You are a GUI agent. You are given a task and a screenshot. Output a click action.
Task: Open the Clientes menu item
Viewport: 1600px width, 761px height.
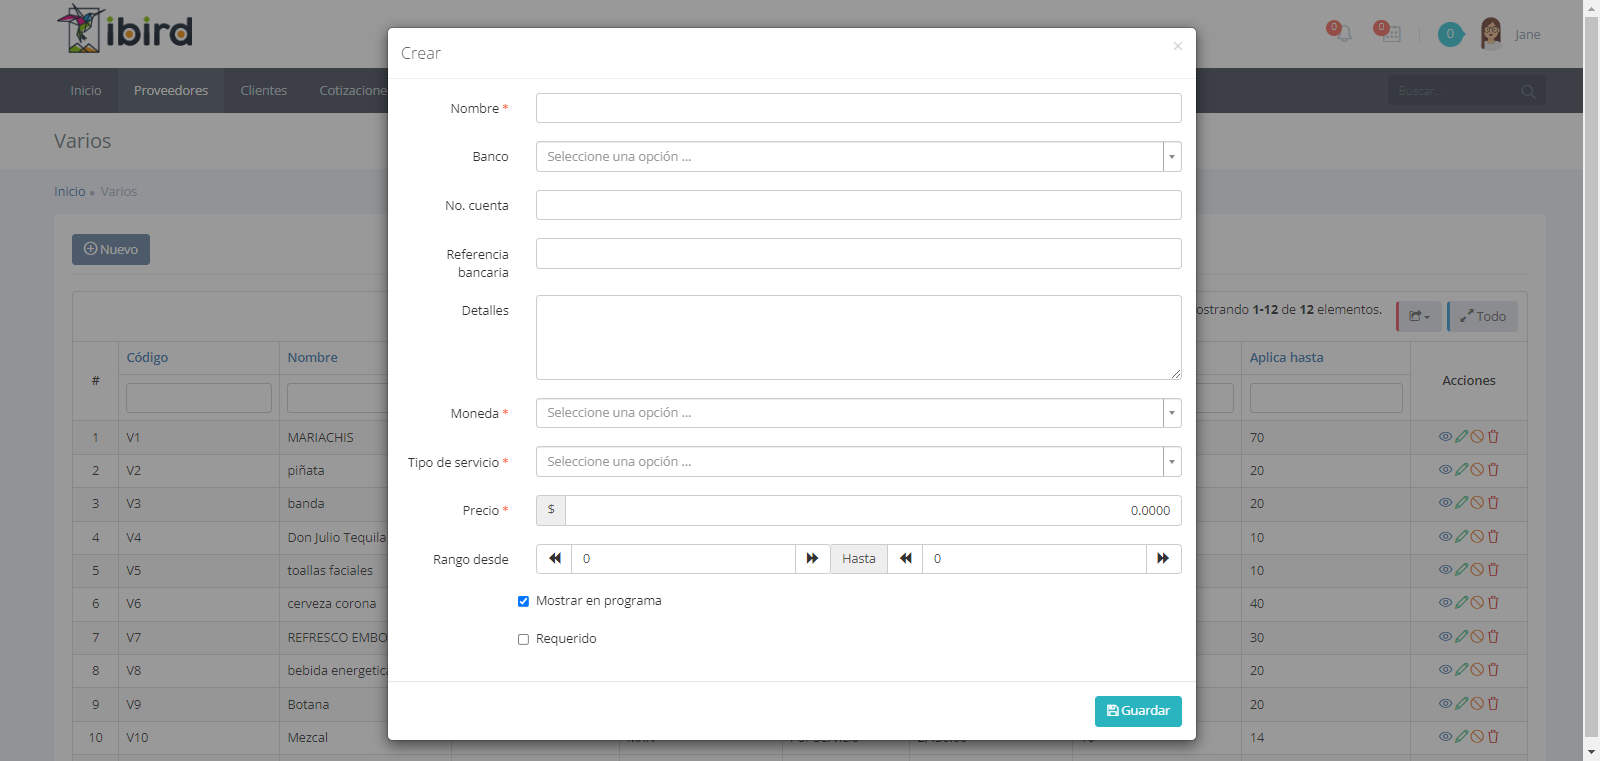[x=264, y=91]
